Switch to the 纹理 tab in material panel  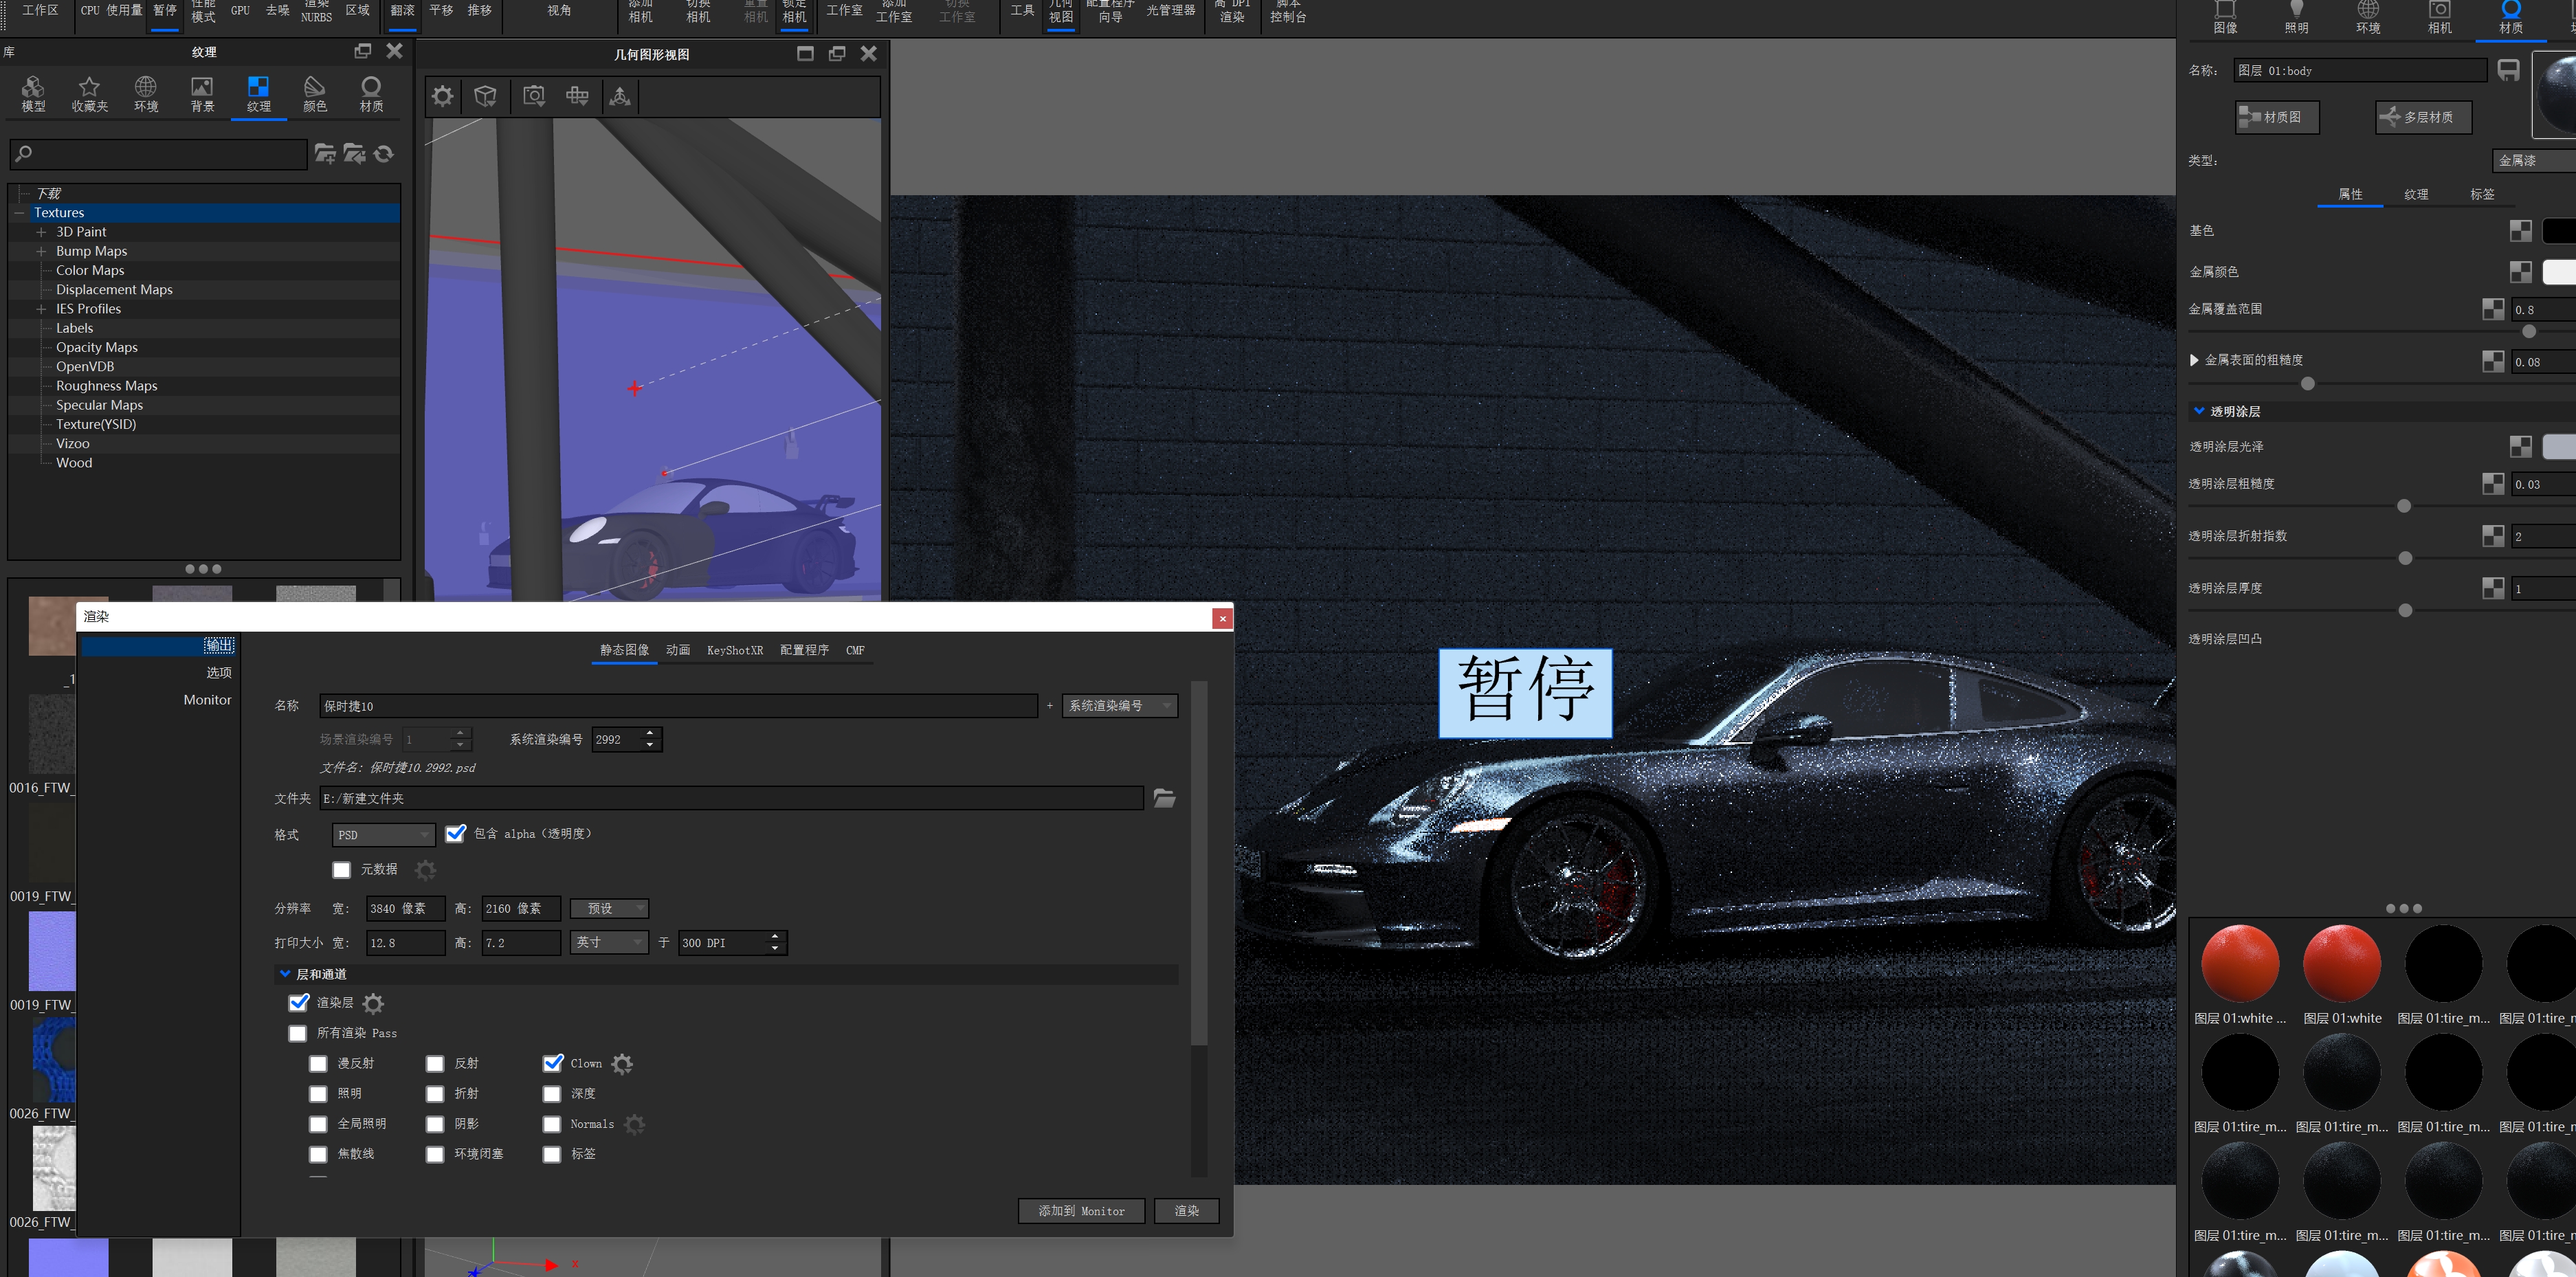click(x=2416, y=194)
